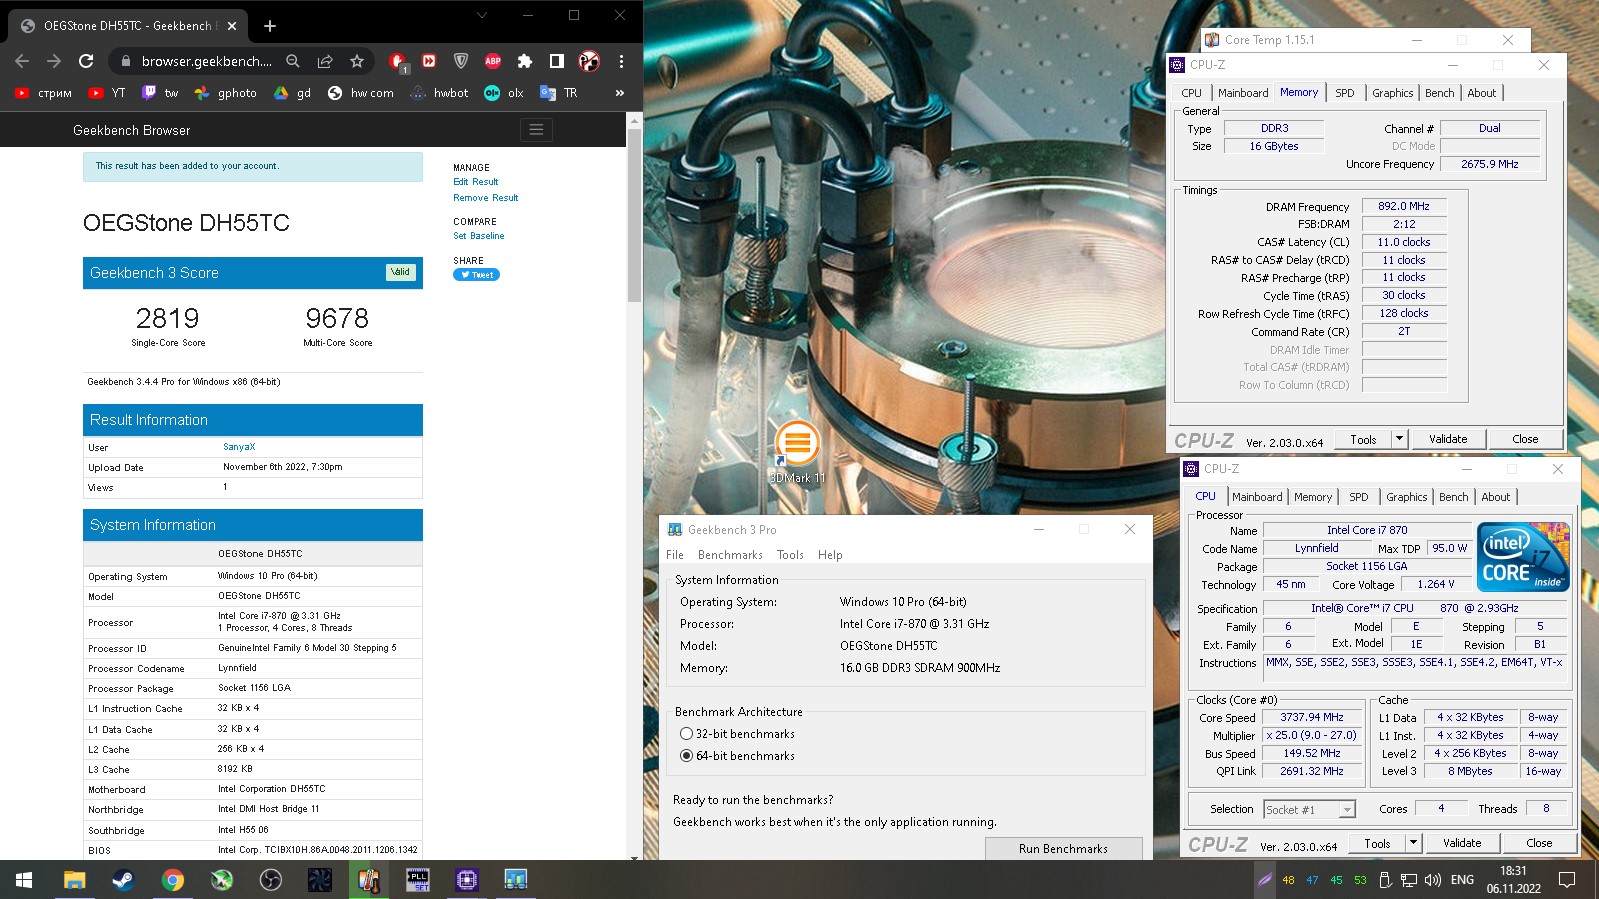Open the fan control taskbar app
The height and width of the screenshot is (899, 1599).
319,880
